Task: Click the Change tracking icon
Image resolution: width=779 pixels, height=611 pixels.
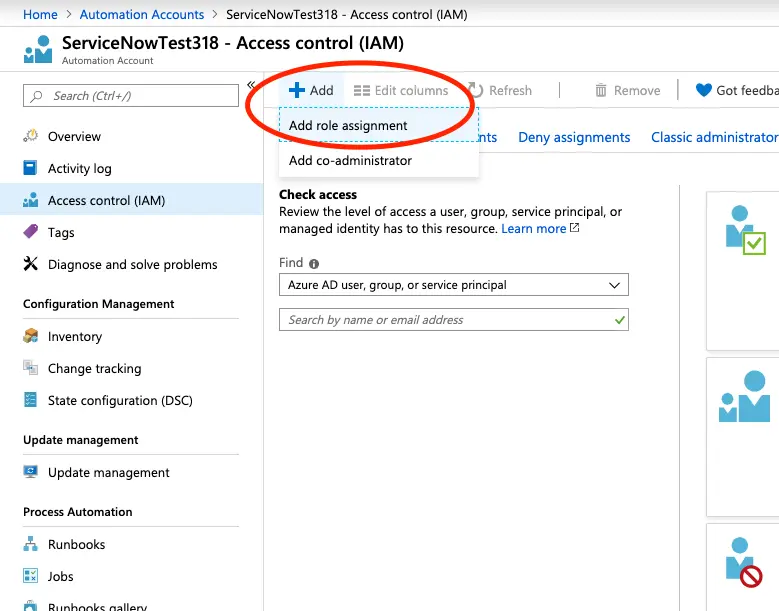Action: click(x=30, y=368)
